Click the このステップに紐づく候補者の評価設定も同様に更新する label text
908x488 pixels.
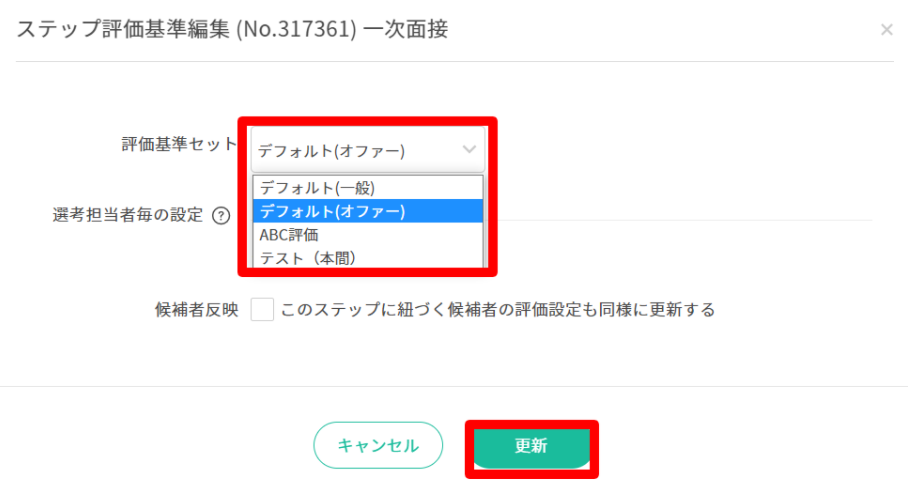498,310
